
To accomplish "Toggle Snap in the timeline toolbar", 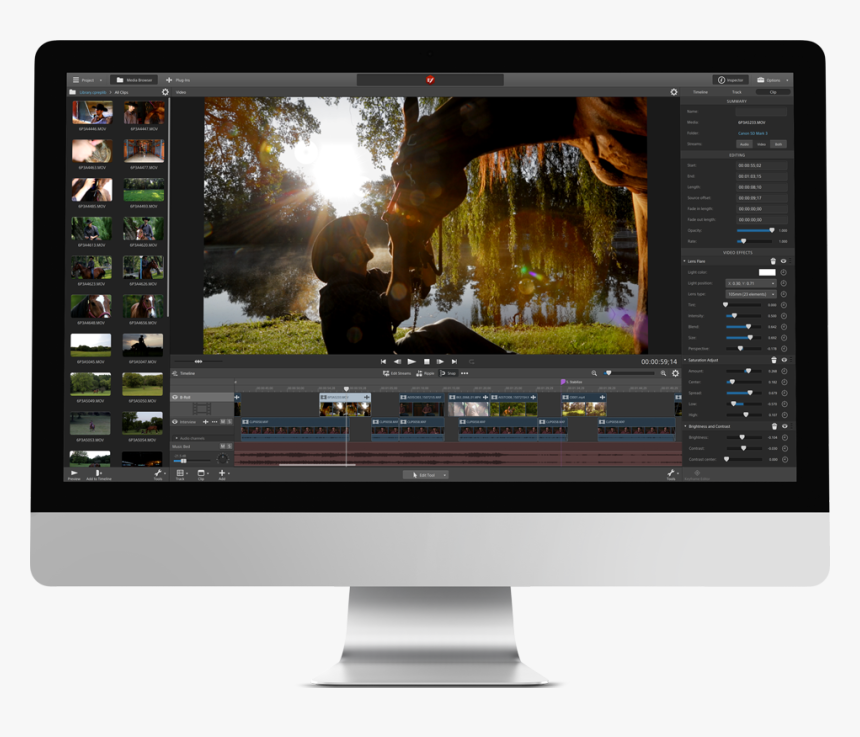I will (448, 373).
